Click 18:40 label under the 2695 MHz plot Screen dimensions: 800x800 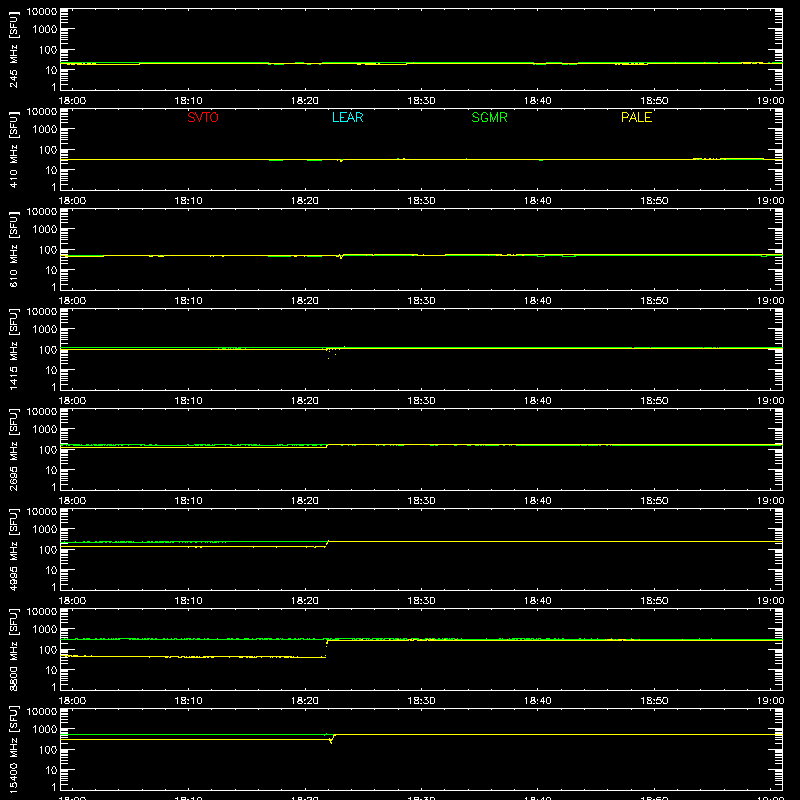[538, 501]
